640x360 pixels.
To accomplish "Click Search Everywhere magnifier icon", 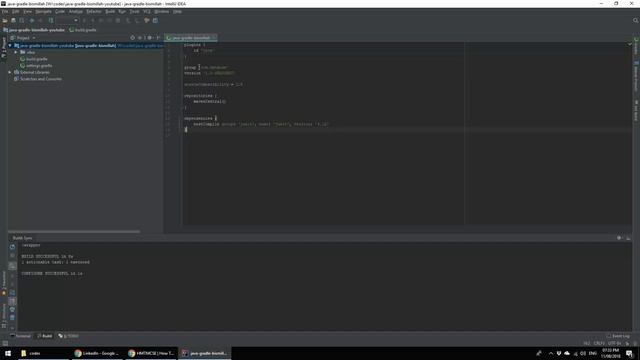I will click(x=636, y=20).
